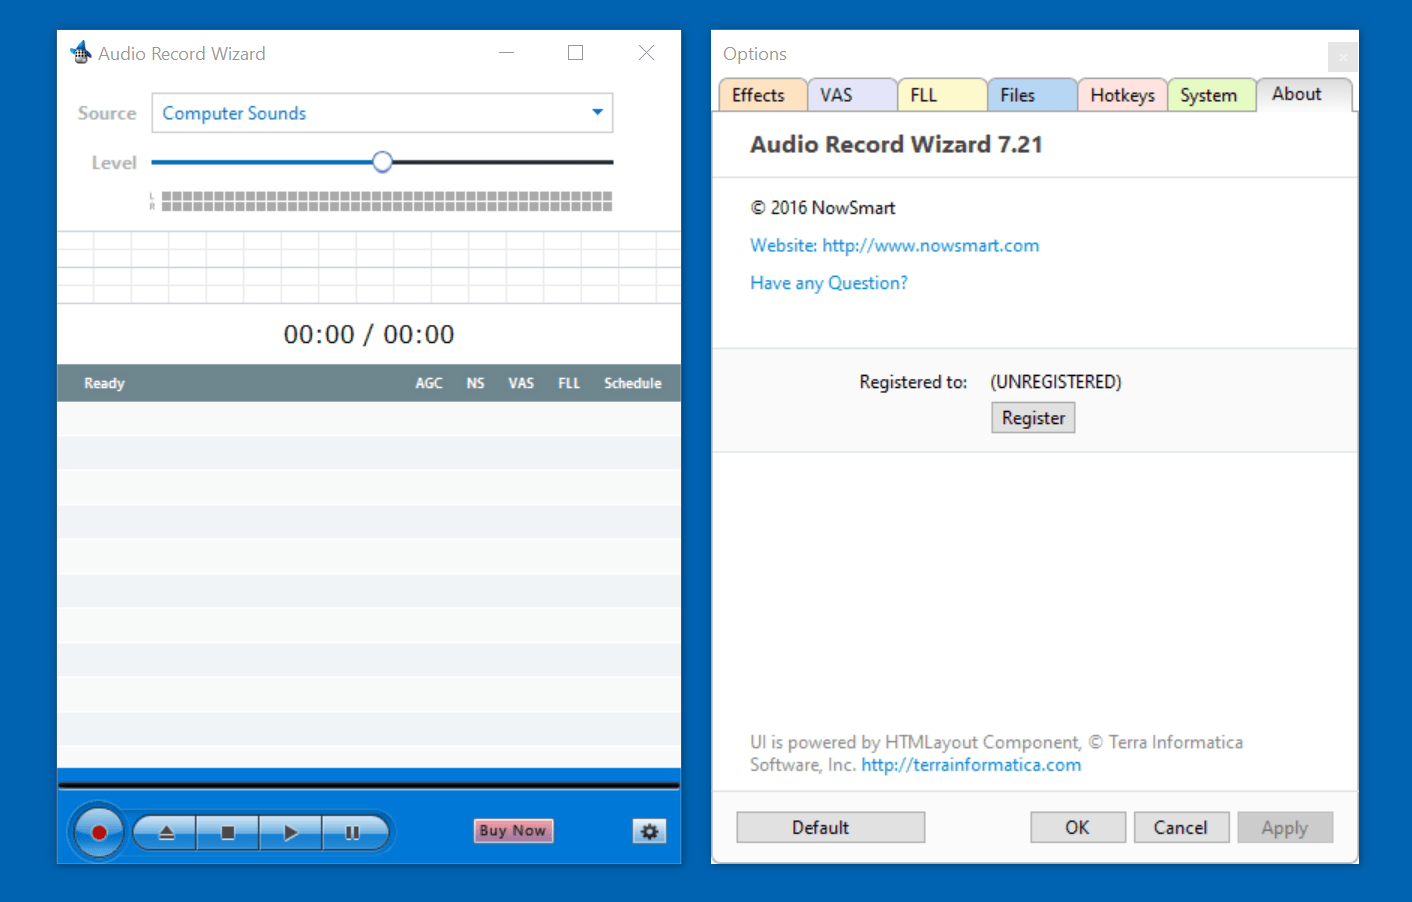Screen dimensions: 1412x902
Task: Close the Audio Record Wizard window
Action: pos(646,53)
